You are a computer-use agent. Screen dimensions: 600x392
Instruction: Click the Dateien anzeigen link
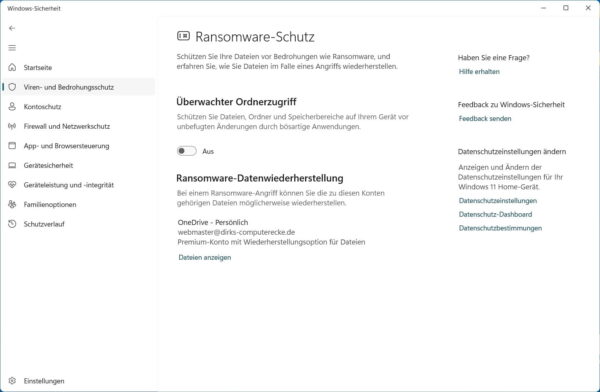(x=205, y=257)
